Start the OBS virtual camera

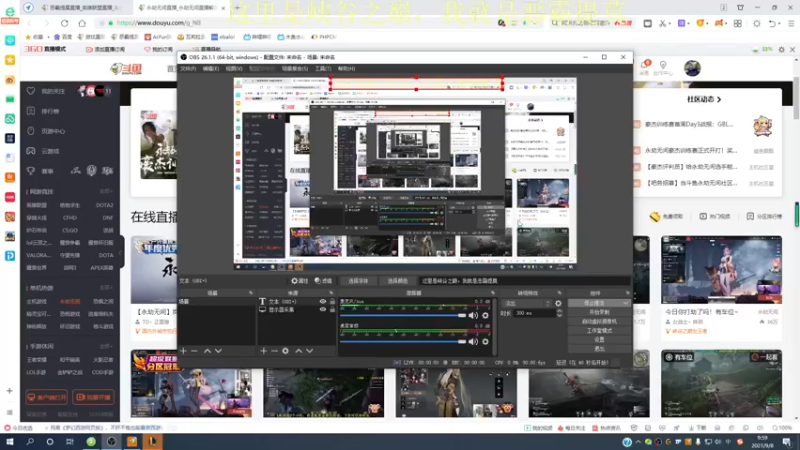point(599,321)
